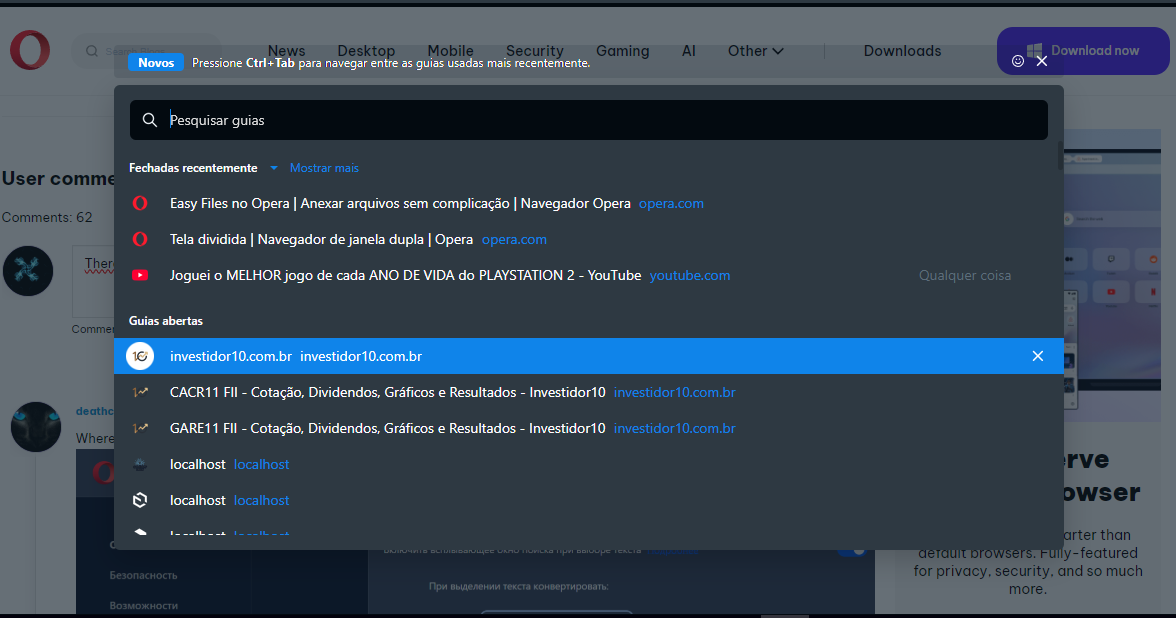Click inside the comment text box
Screen dimensions: 1176x618
(x=94, y=281)
